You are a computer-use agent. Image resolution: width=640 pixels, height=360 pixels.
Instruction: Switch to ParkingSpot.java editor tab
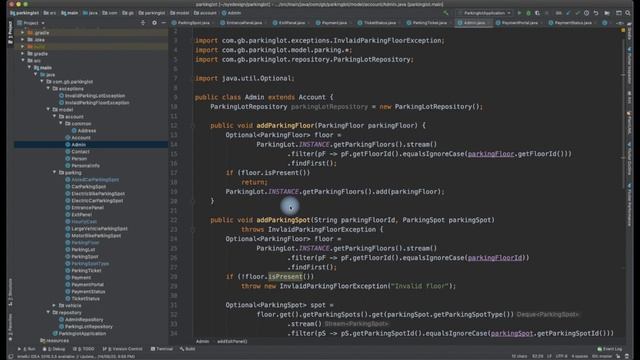[x=191, y=23]
